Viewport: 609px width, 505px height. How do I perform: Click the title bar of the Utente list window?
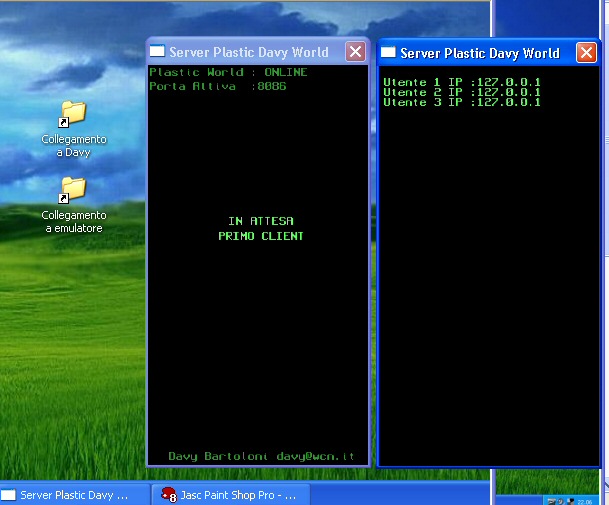(480, 53)
